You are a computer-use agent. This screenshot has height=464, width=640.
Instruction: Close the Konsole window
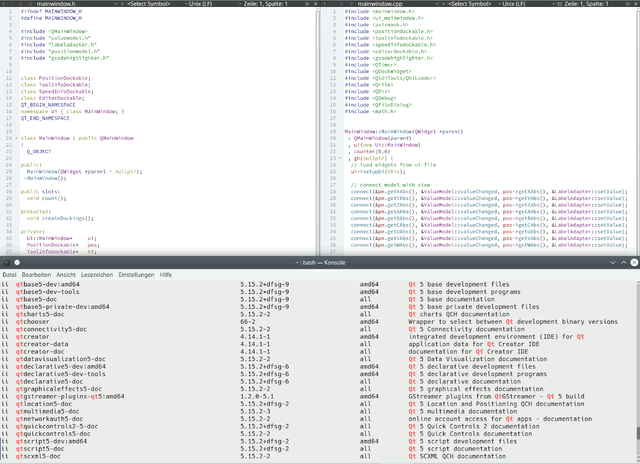[634, 262]
